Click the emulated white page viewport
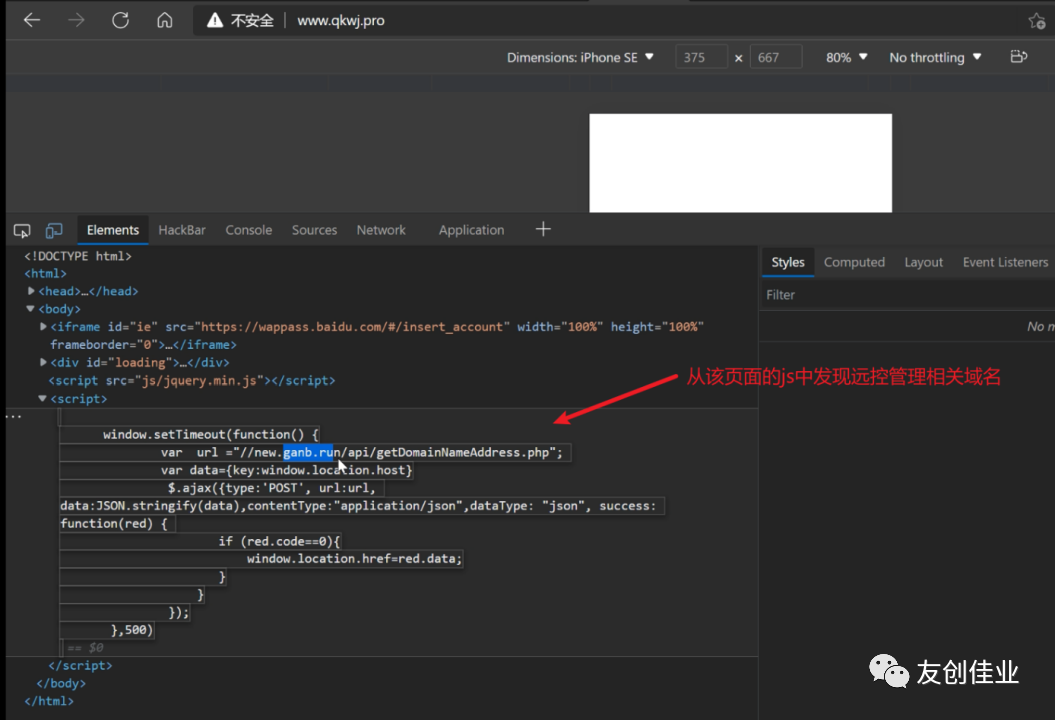Image resolution: width=1055 pixels, height=720 pixels. click(740, 163)
